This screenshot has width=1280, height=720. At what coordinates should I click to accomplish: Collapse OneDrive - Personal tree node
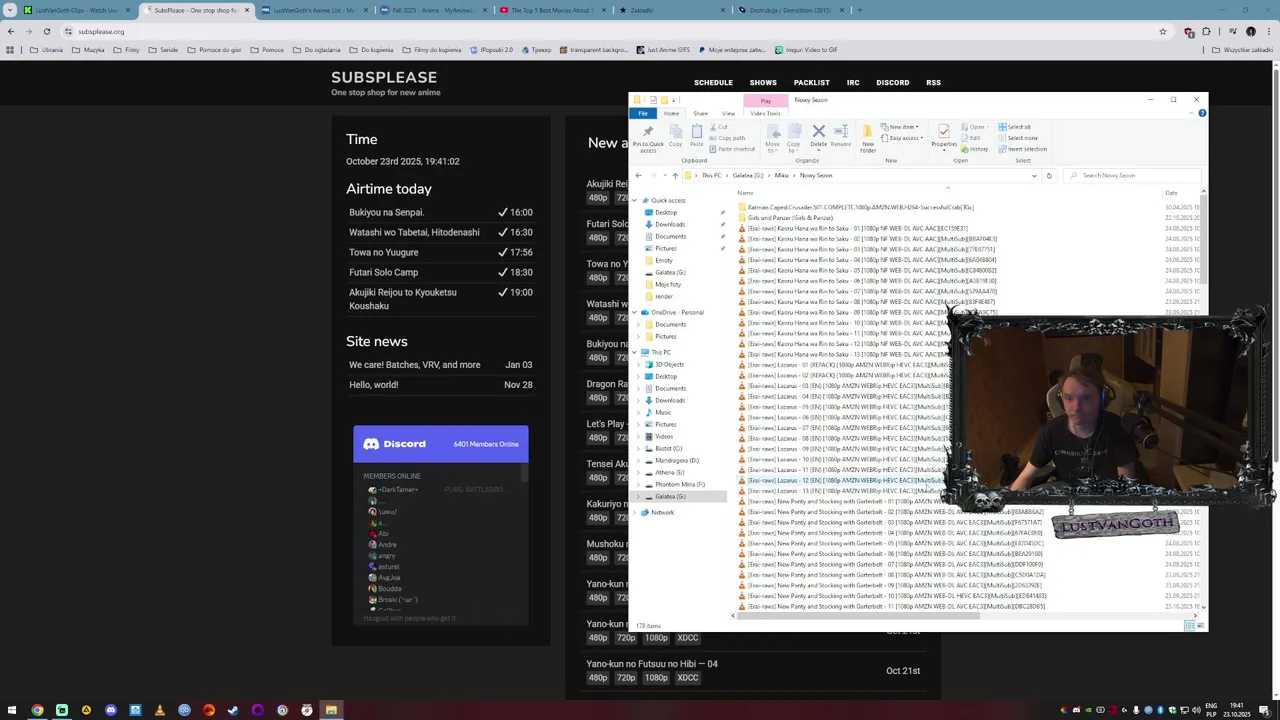pyautogui.click(x=635, y=312)
